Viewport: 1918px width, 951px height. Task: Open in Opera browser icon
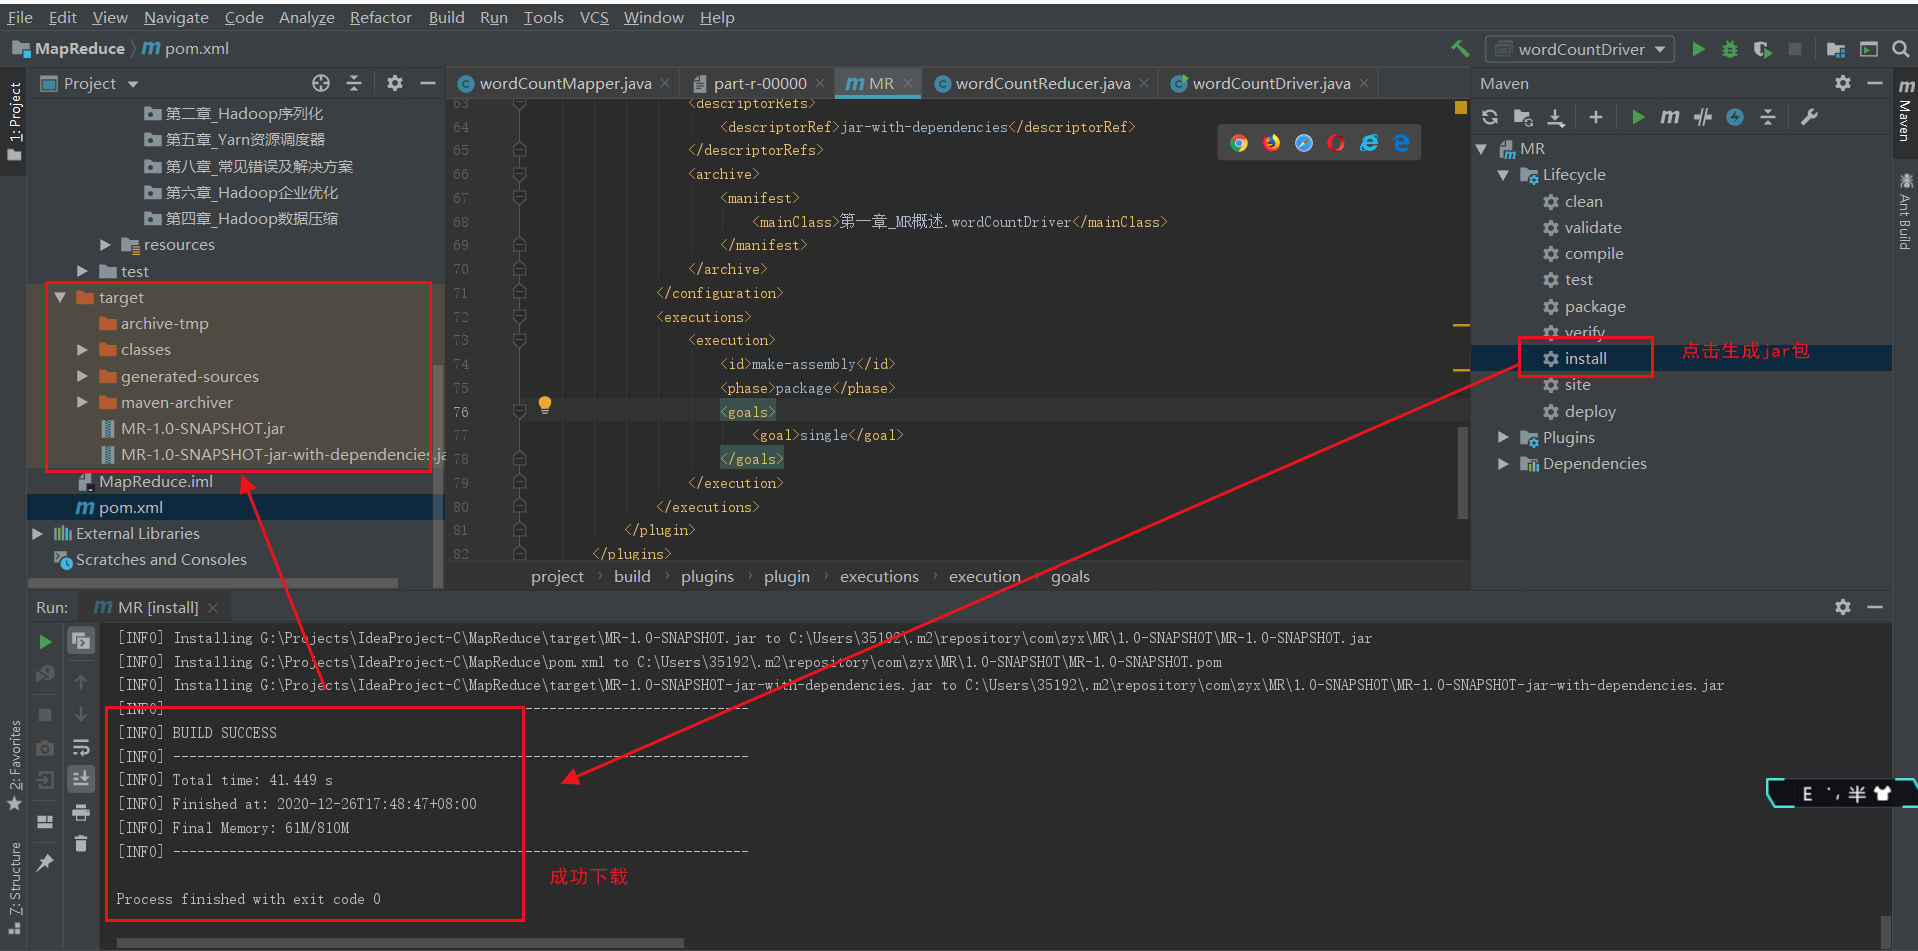(1336, 143)
